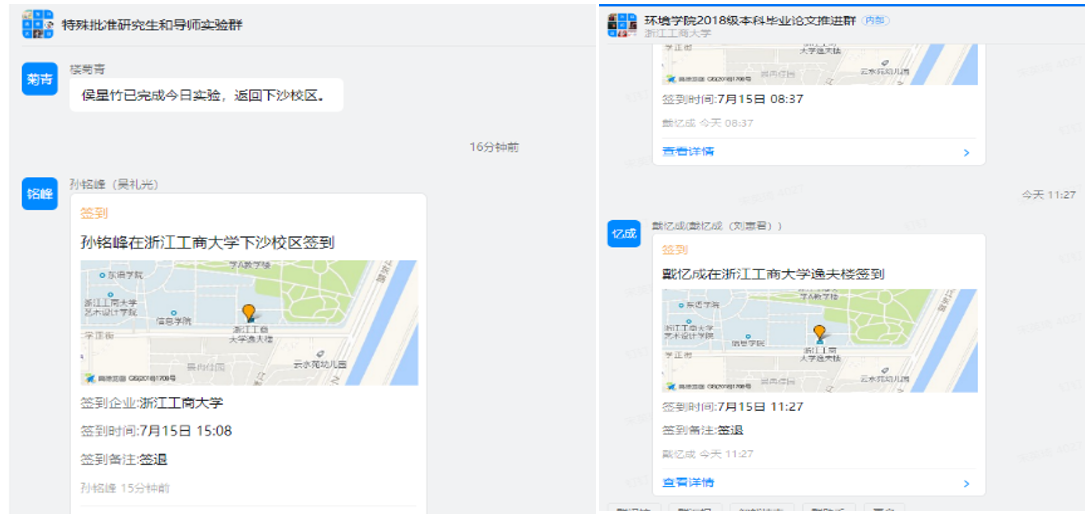Click the line 签到企业:浙江工商大学
Viewport: 1085px width, 517px height.
pos(152,403)
